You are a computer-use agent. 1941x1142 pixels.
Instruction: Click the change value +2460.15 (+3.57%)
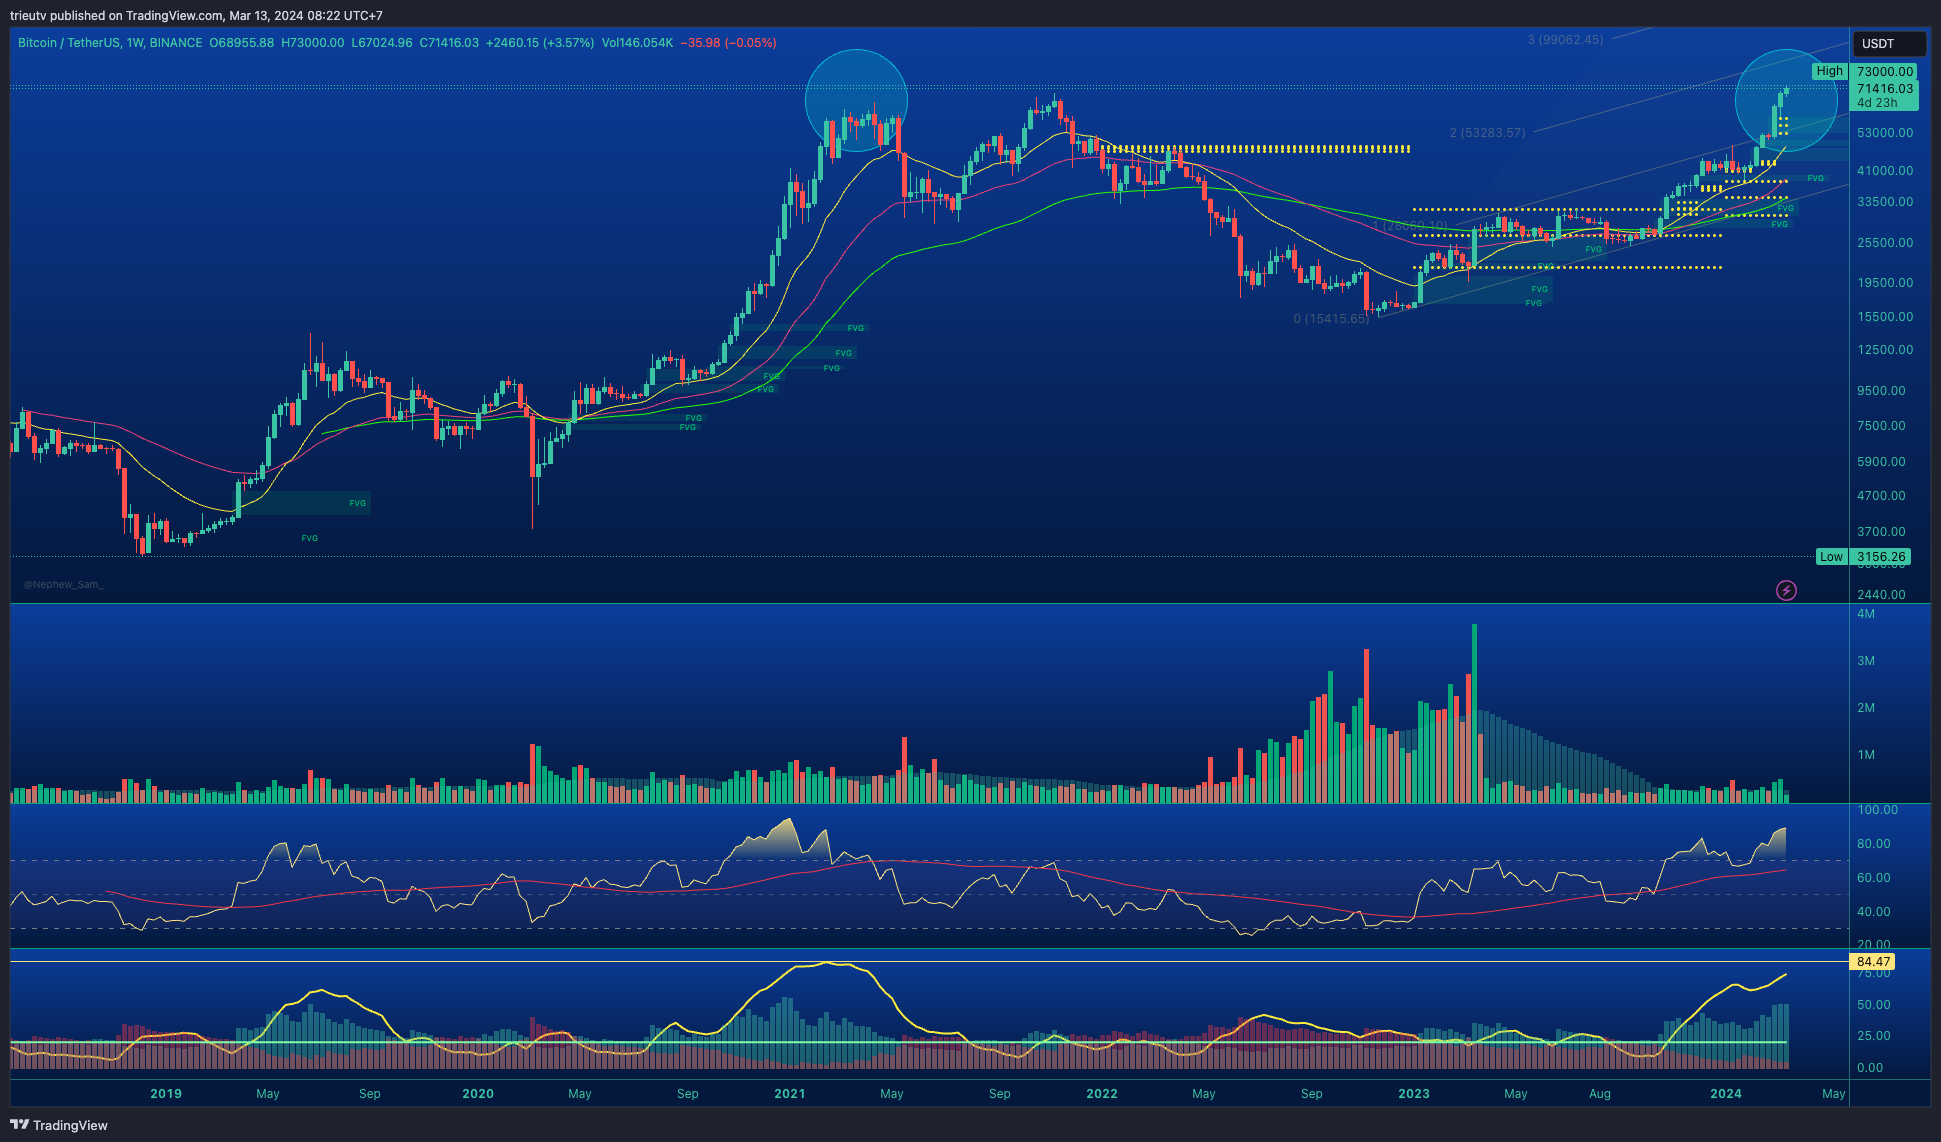coord(540,43)
